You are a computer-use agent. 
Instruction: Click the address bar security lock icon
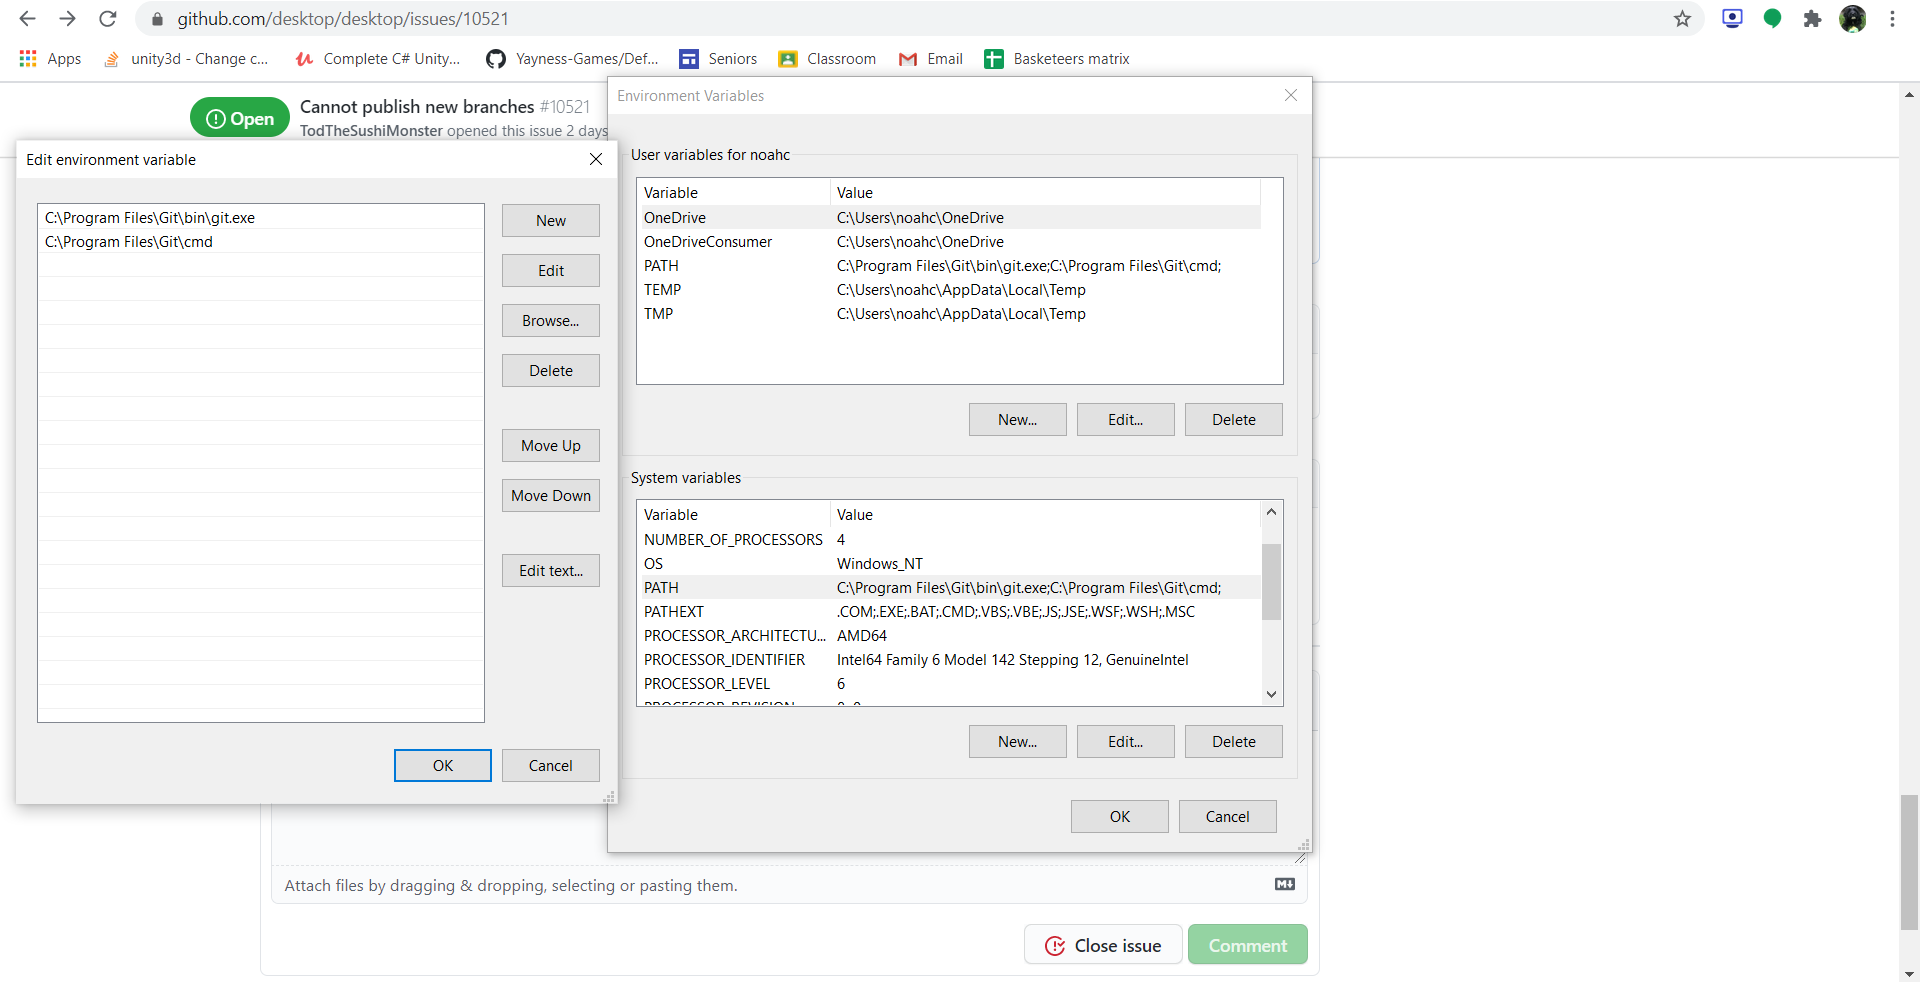click(156, 19)
